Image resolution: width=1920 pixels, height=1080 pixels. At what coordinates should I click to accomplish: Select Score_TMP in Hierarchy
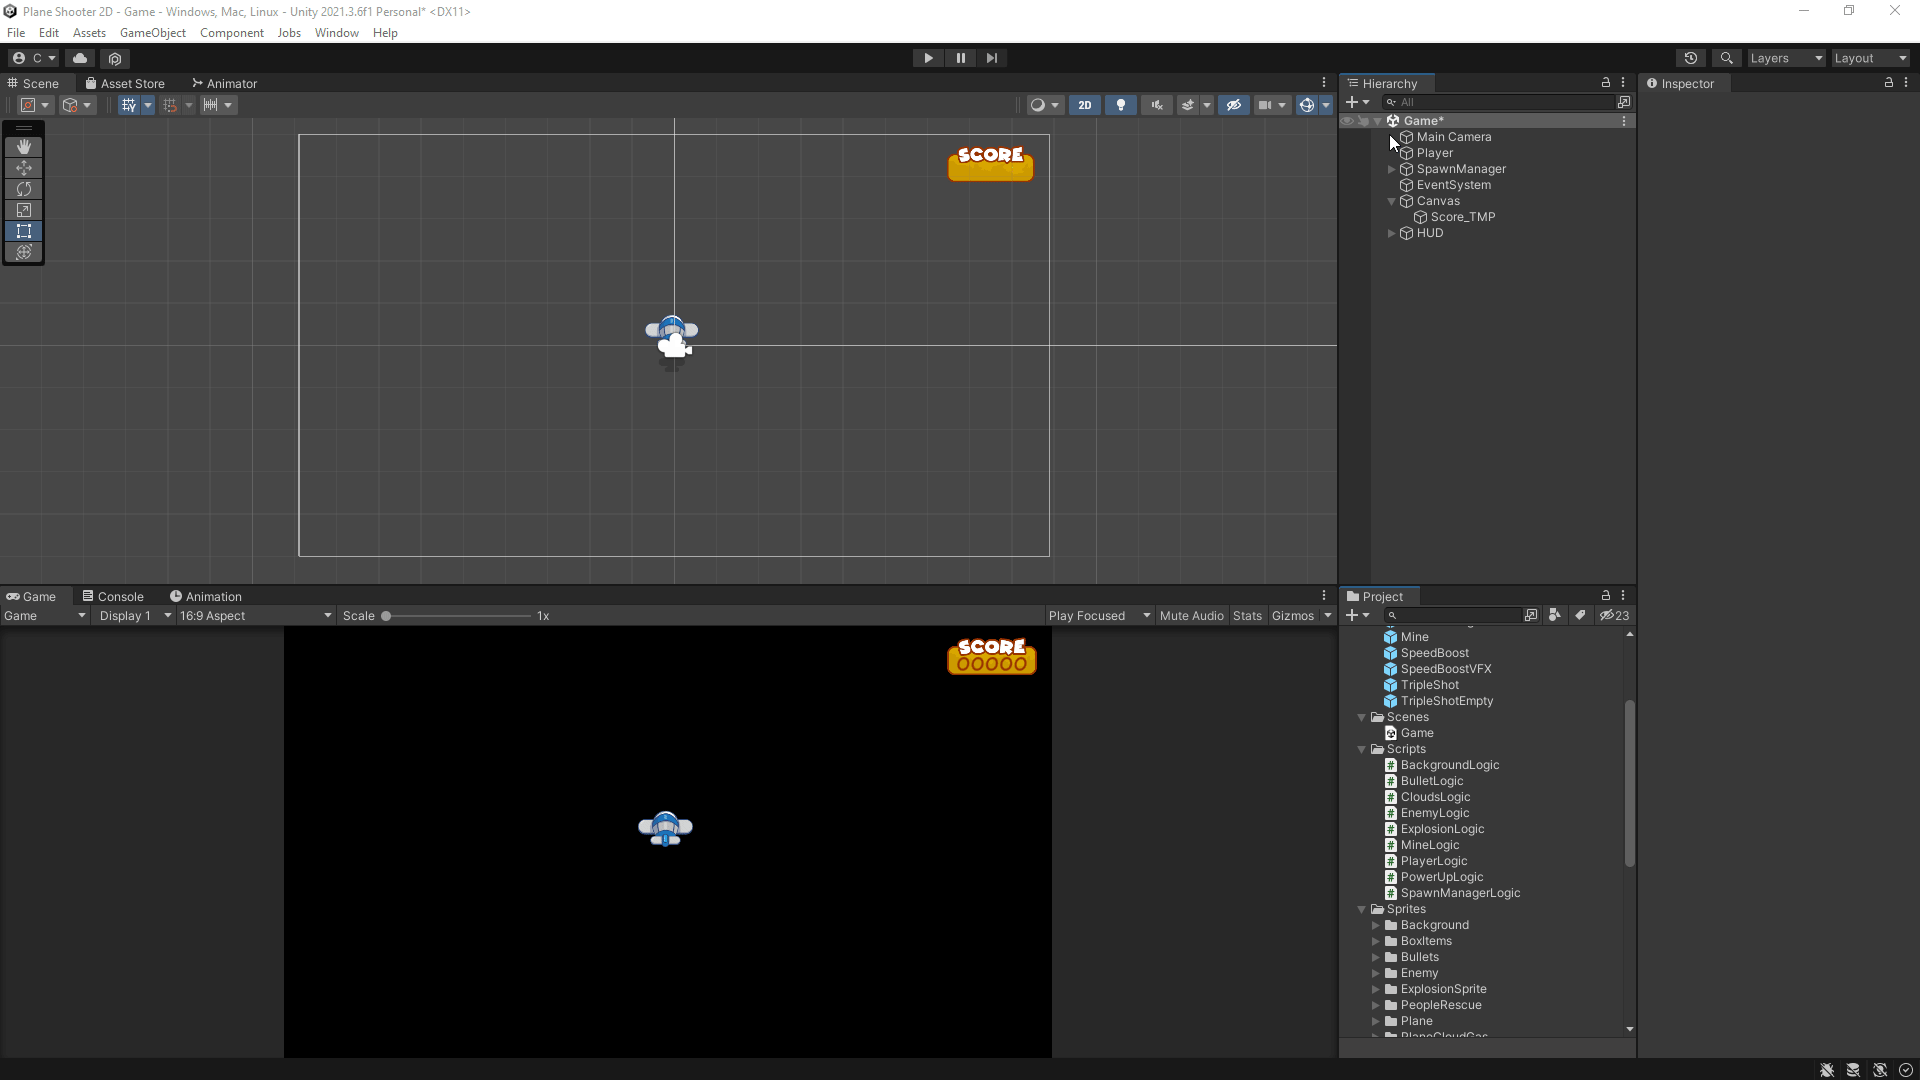click(x=1462, y=217)
